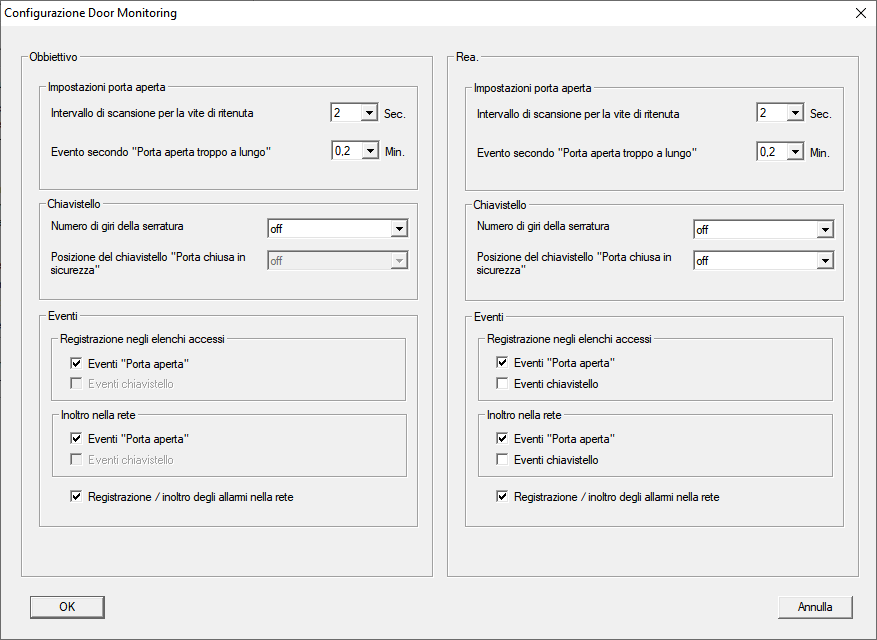Click dropdown arrow of Rea. 'Porta aperta troppo a lungo'
Image resolution: width=877 pixels, height=640 pixels.
point(794,152)
